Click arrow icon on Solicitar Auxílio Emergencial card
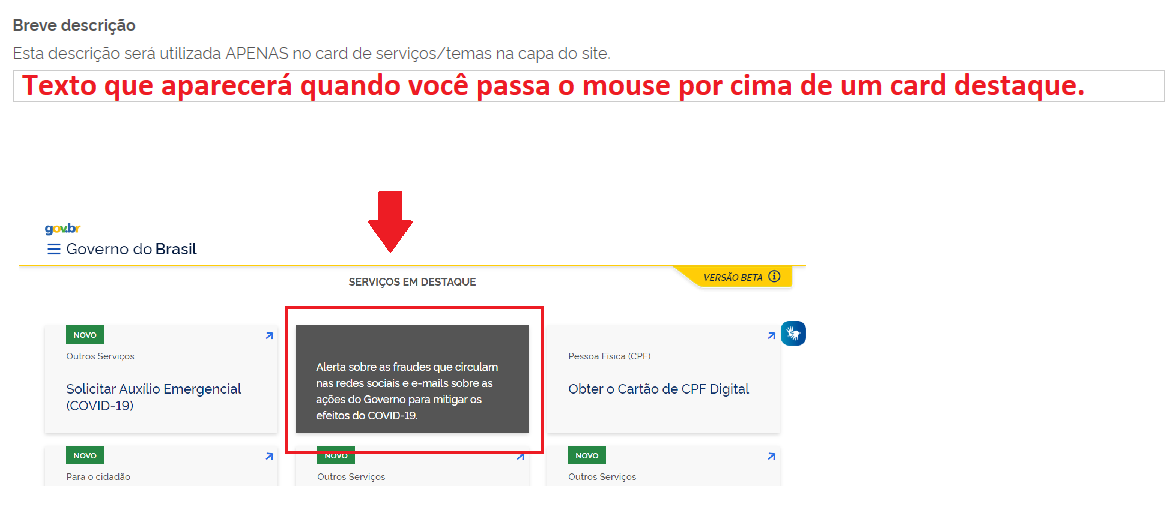Image resolution: width=1169 pixels, height=513 pixels. (269, 336)
